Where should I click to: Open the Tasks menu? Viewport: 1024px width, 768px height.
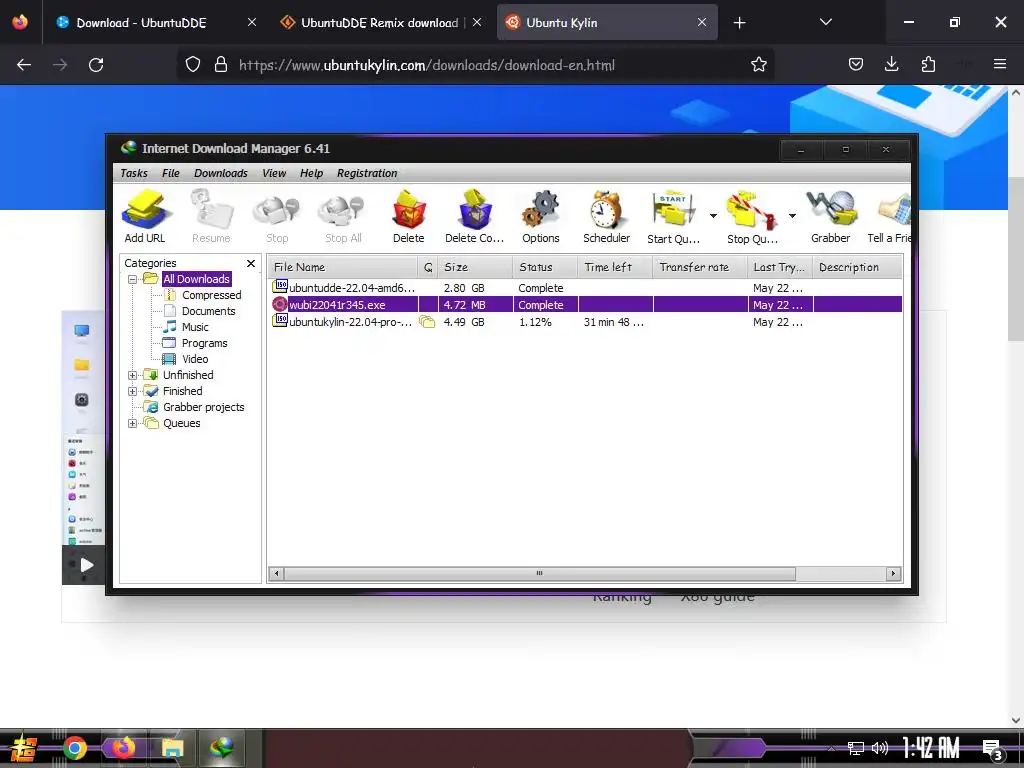[x=134, y=173]
